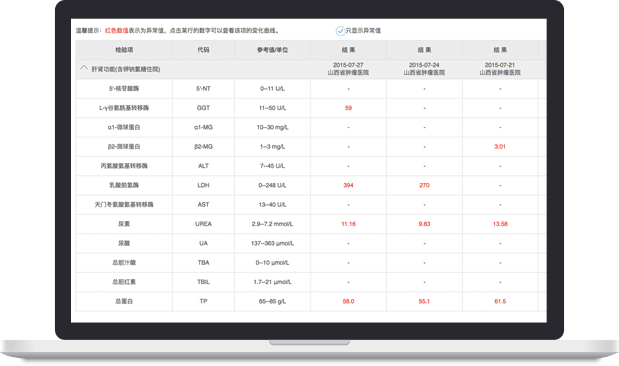Click the 代码 column header
The height and width of the screenshot is (366, 619).
[x=203, y=50]
